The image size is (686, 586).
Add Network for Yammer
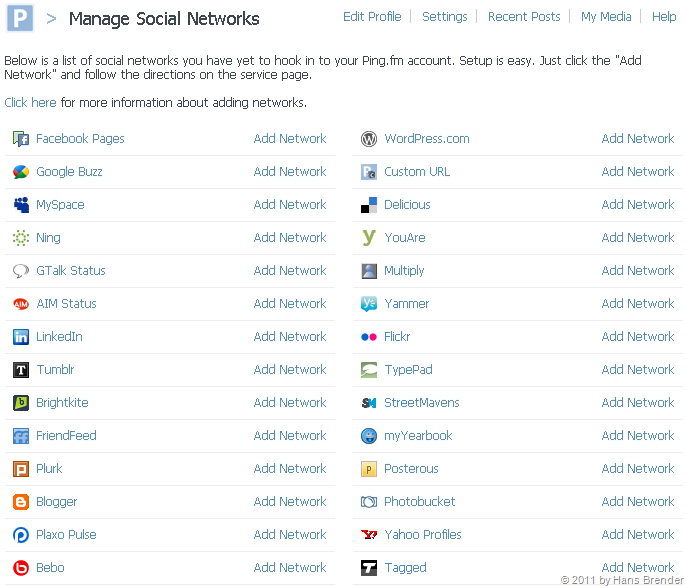point(638,304)
